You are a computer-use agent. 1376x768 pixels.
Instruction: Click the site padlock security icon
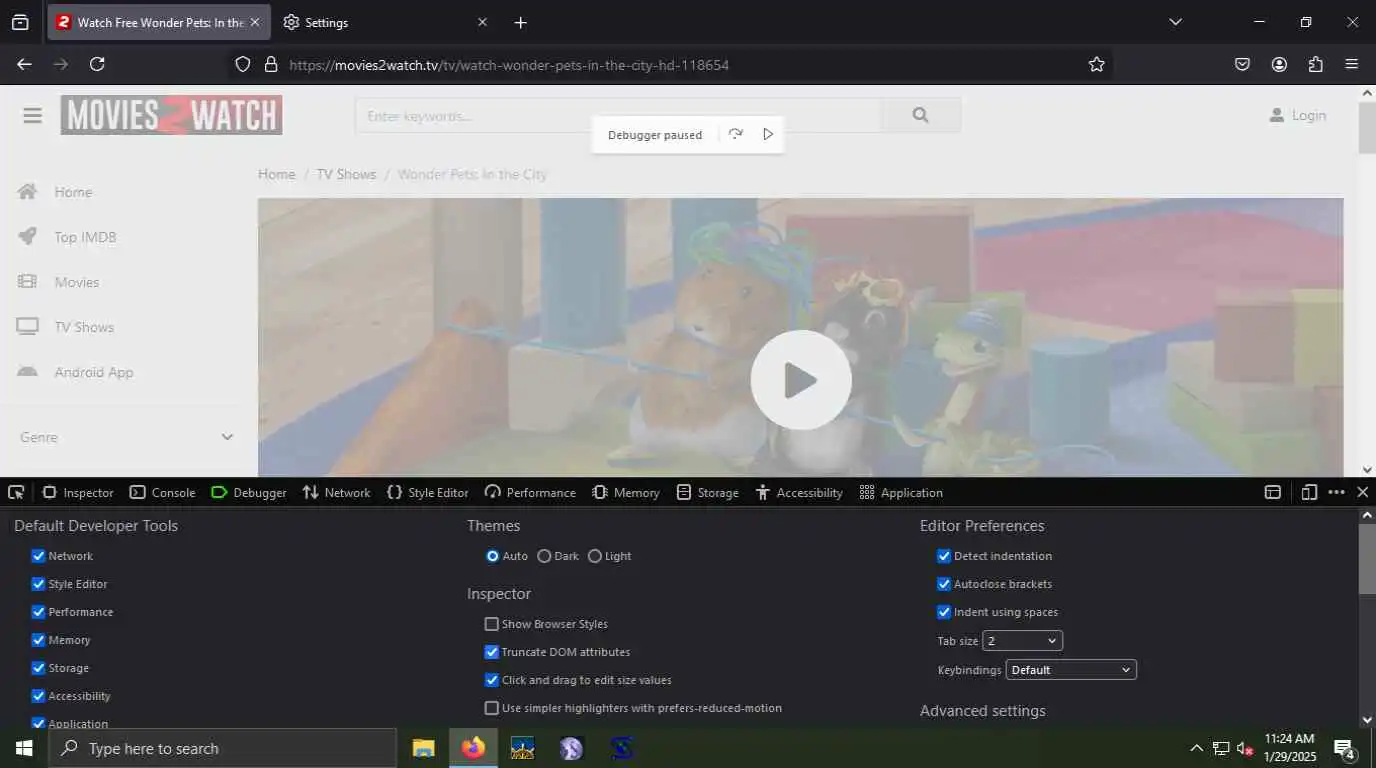coord(270,64)
